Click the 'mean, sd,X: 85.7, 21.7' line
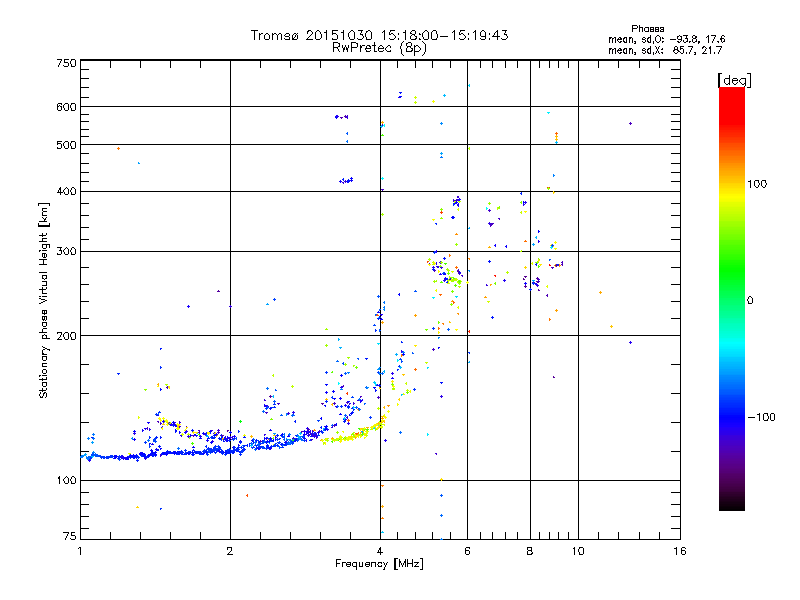 point(665,50)
